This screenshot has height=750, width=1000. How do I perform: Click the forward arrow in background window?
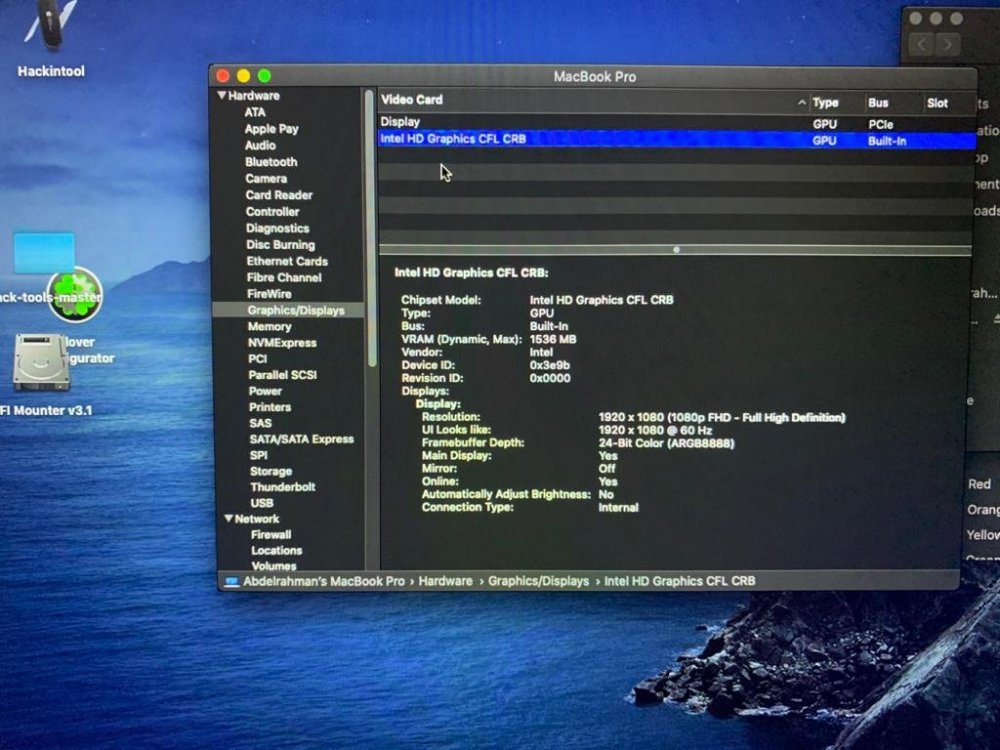(948, 44)
